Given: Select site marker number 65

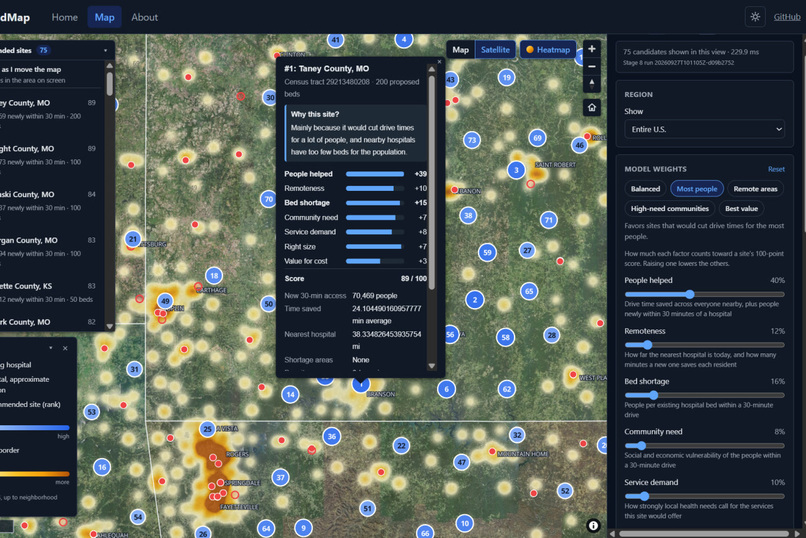Looking at the screenshot, I should pyautogui.click(x=529, y=291).
